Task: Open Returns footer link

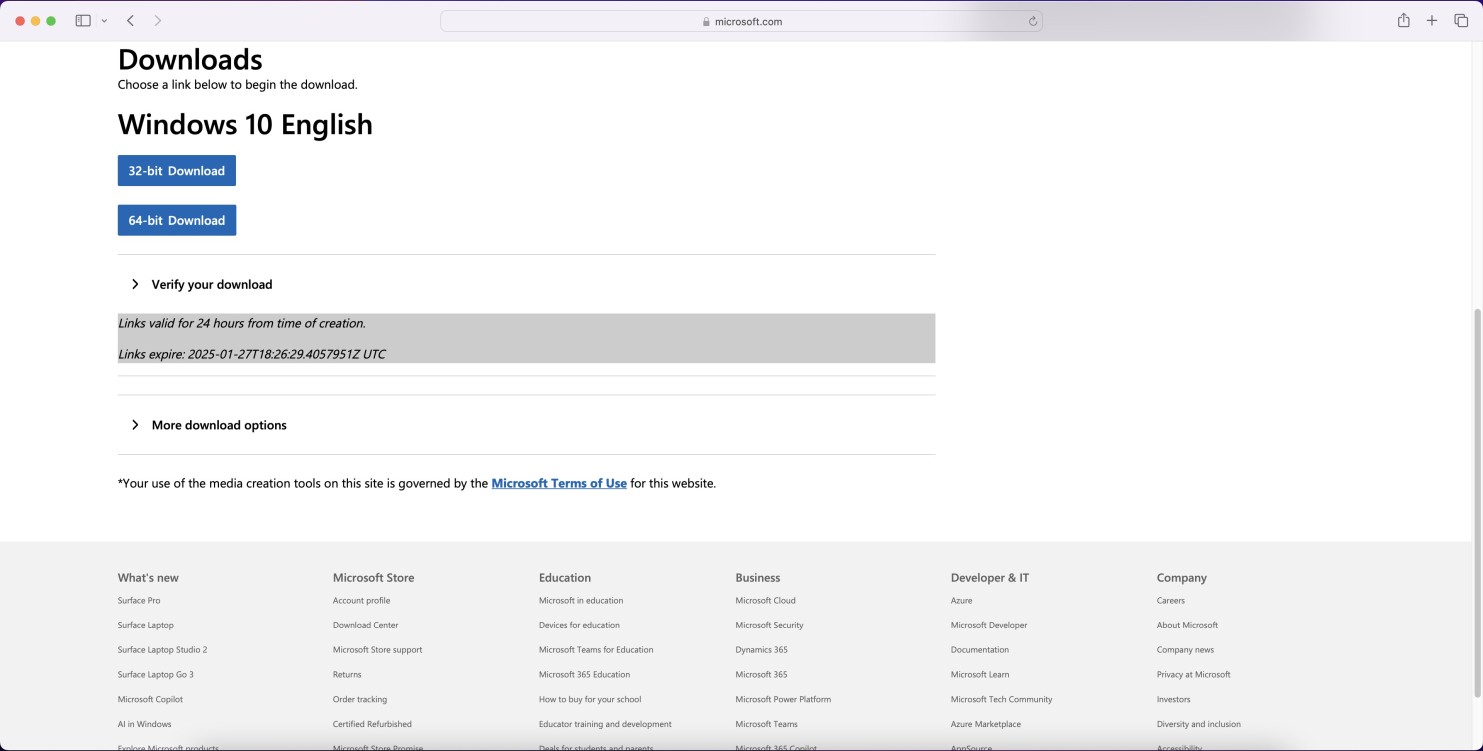Action: click(347, 675)
